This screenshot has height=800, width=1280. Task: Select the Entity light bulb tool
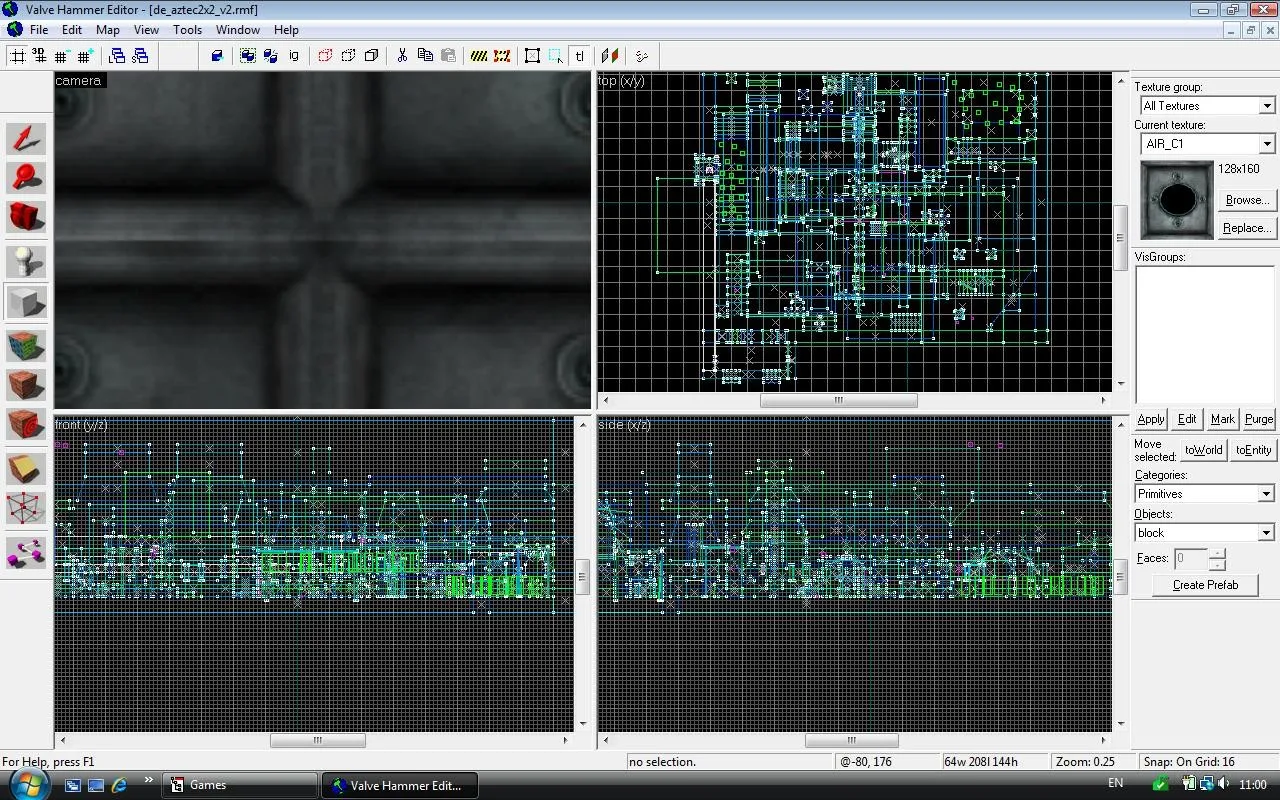[x=26, y=262]
